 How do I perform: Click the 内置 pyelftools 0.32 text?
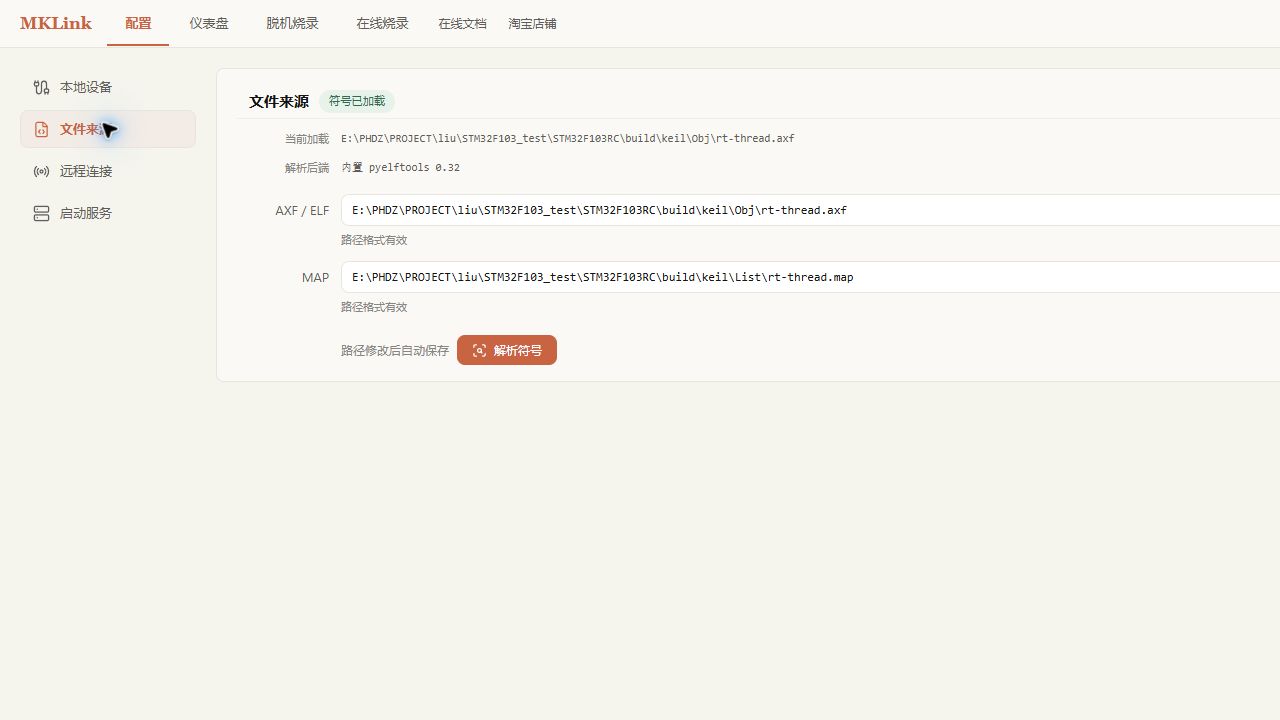tap(401, 168)
